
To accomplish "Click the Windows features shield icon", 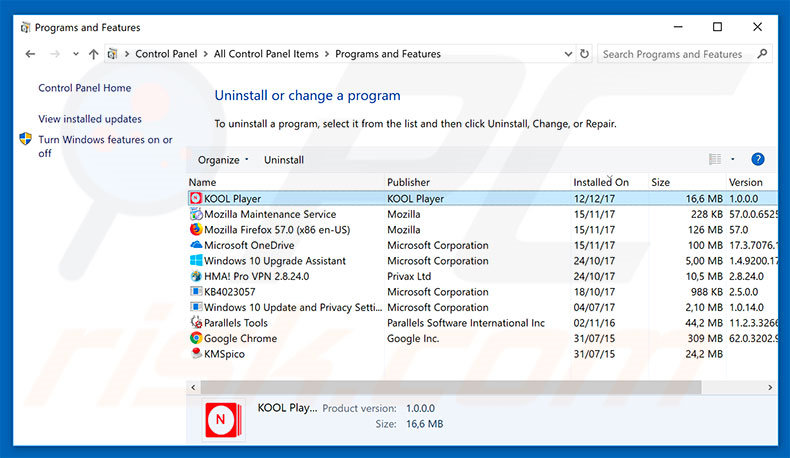I will pos(26,139).
